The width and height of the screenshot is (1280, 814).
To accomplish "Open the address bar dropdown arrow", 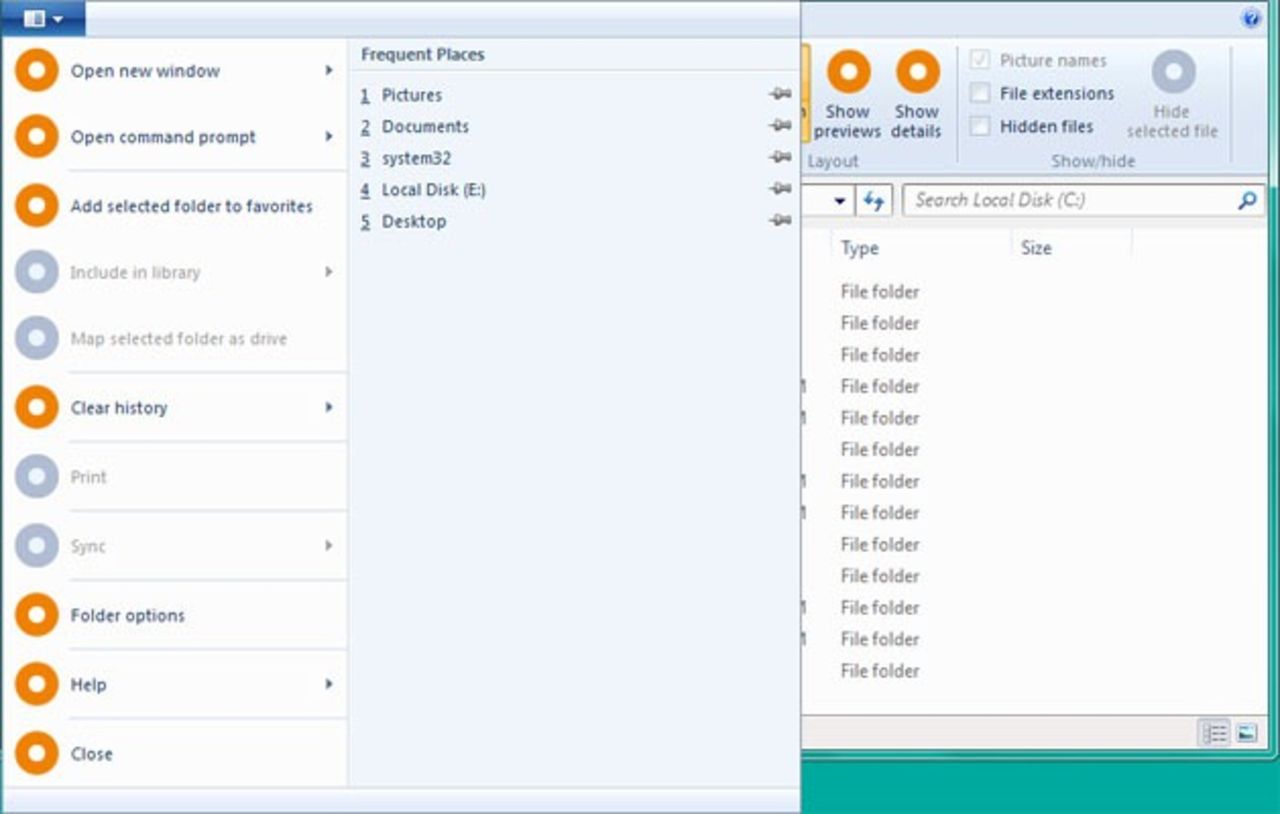I will tap(839, 200).
